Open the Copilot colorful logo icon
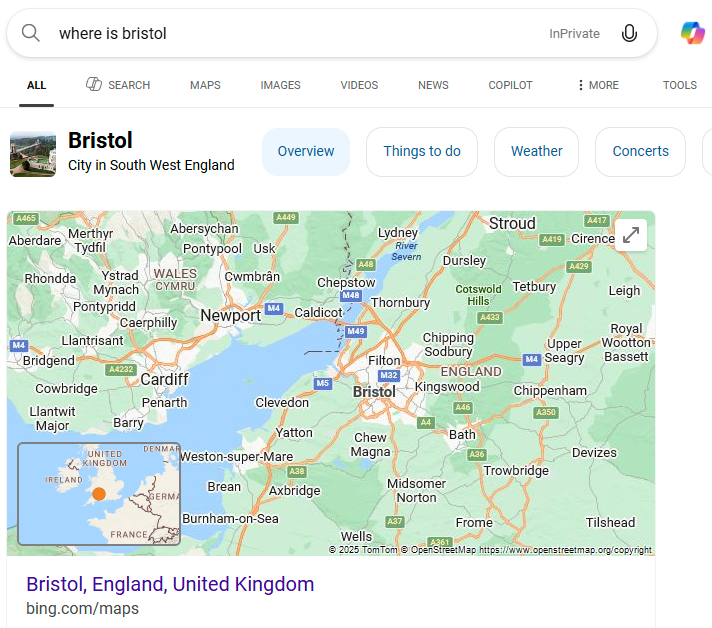Screen dimensions: 712x628 pos(692,33)
